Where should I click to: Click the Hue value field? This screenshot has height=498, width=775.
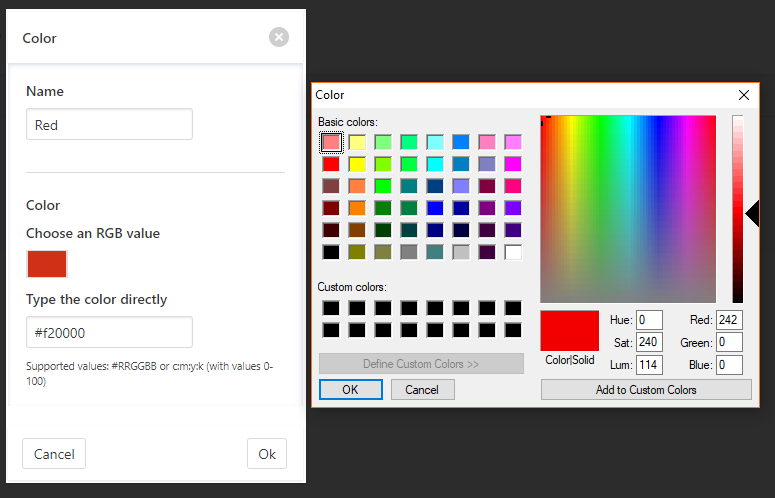tap(649, 320)
